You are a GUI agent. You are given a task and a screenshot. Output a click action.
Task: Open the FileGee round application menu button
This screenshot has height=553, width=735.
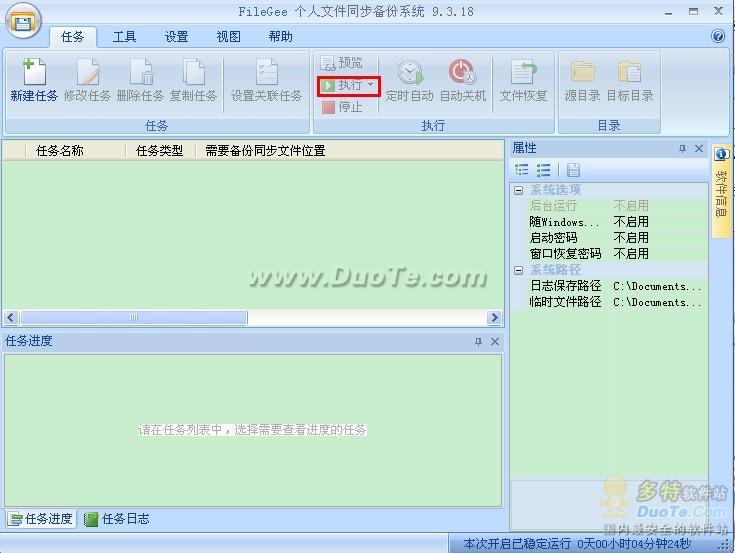pyautogui.click(x=23, y=21)
